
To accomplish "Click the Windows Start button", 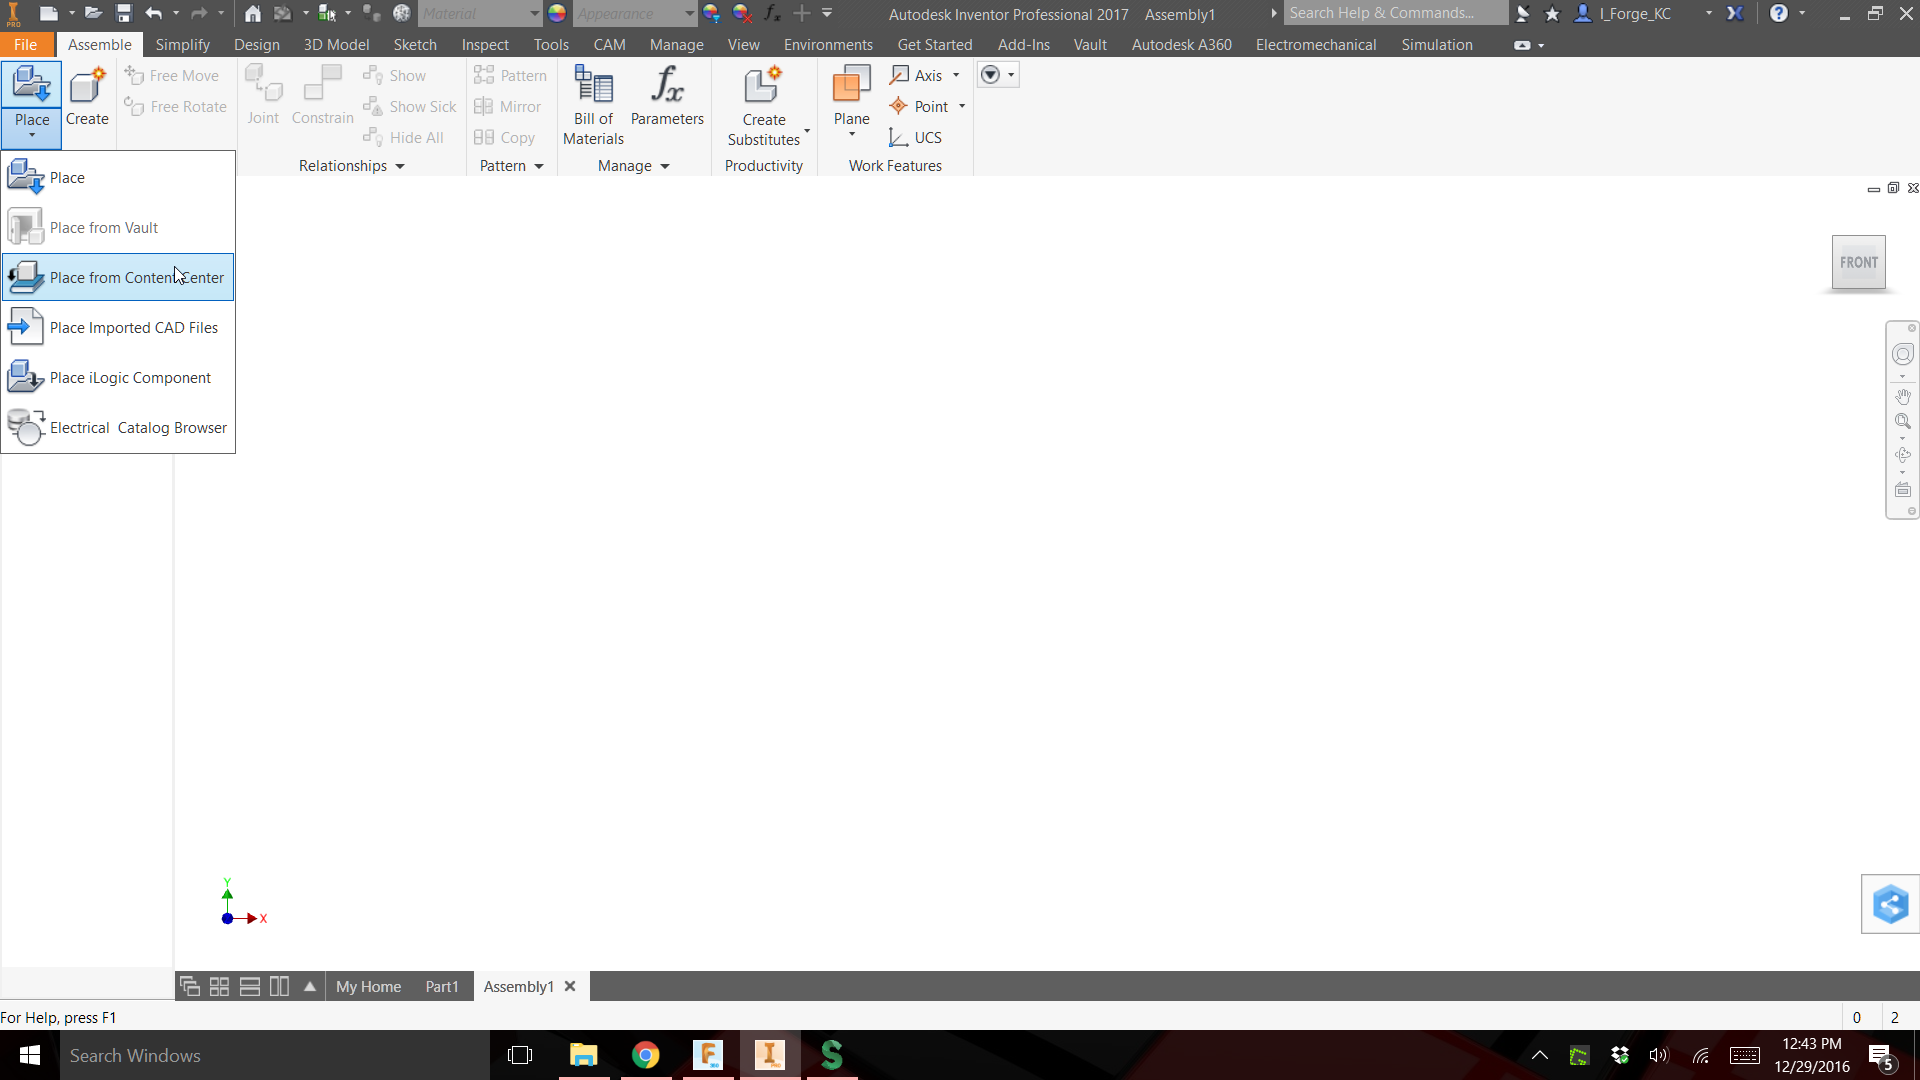I will click(30, 1055).
